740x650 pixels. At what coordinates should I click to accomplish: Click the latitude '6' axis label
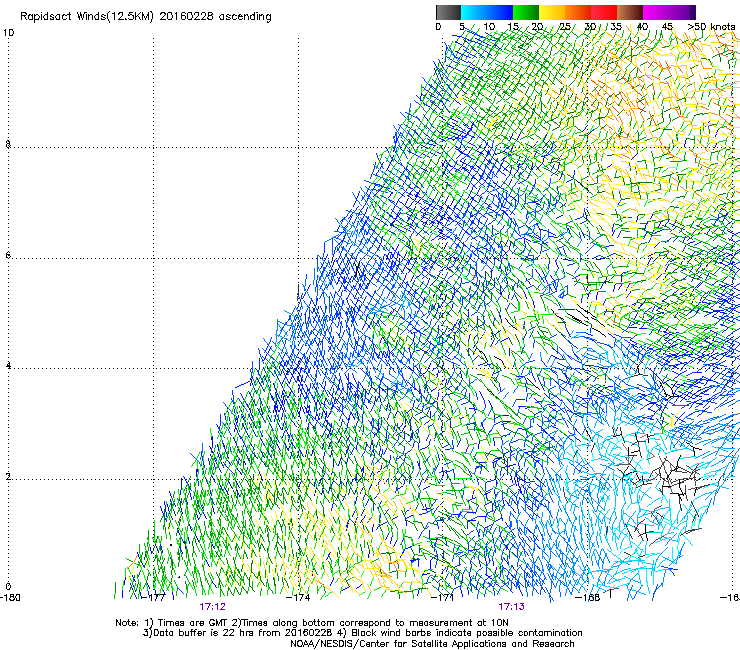coord(8,255)
